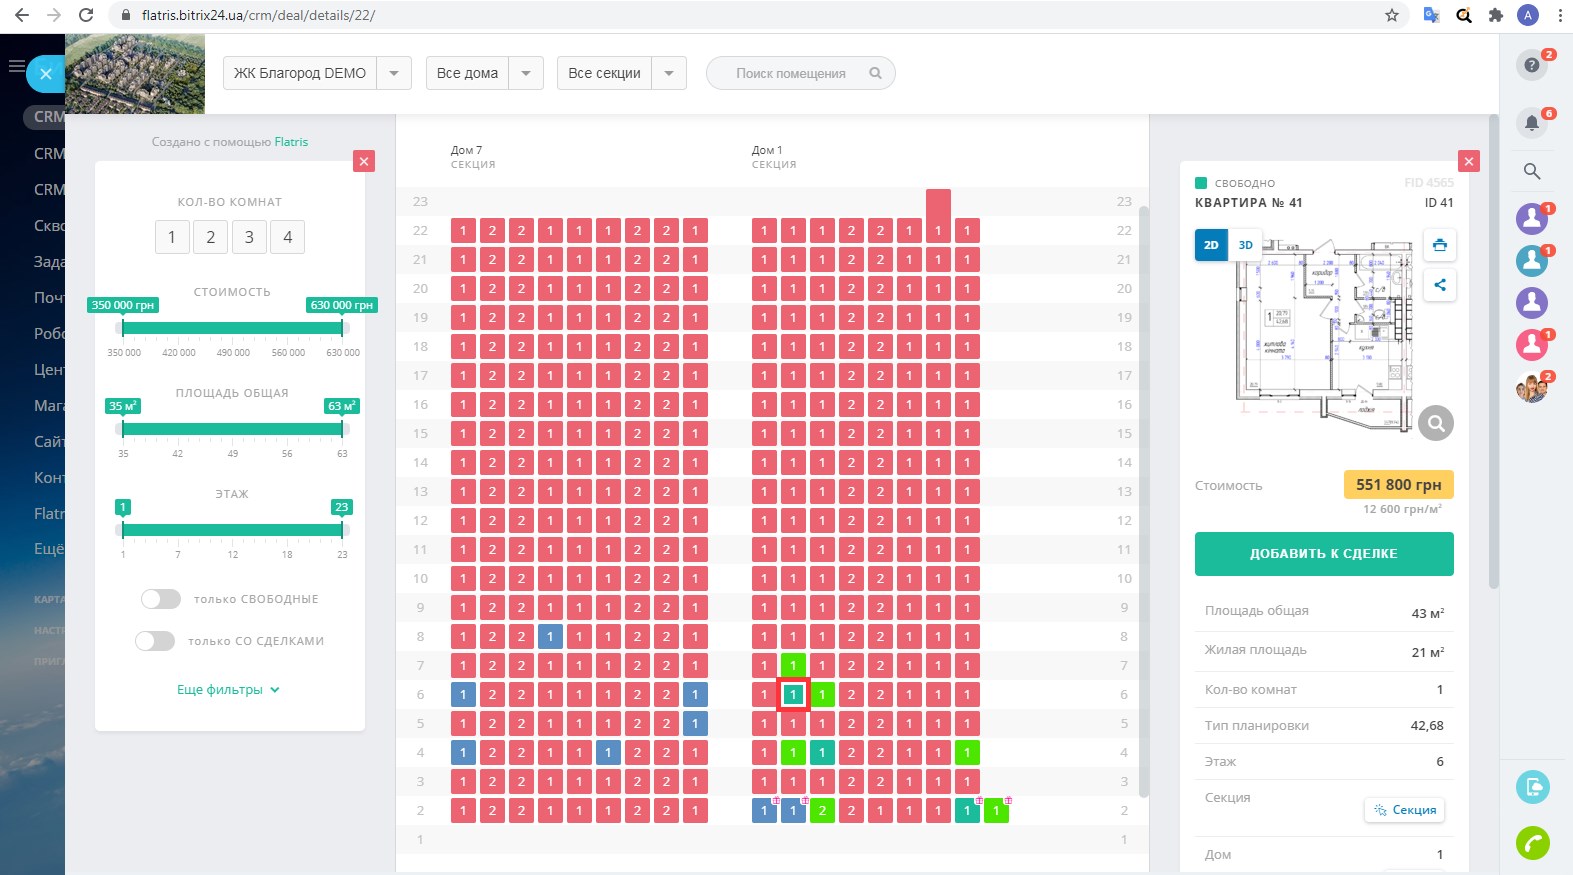
Task: Click the СТОИМОСТЬ price range slider
Action: tap(232, 328)
